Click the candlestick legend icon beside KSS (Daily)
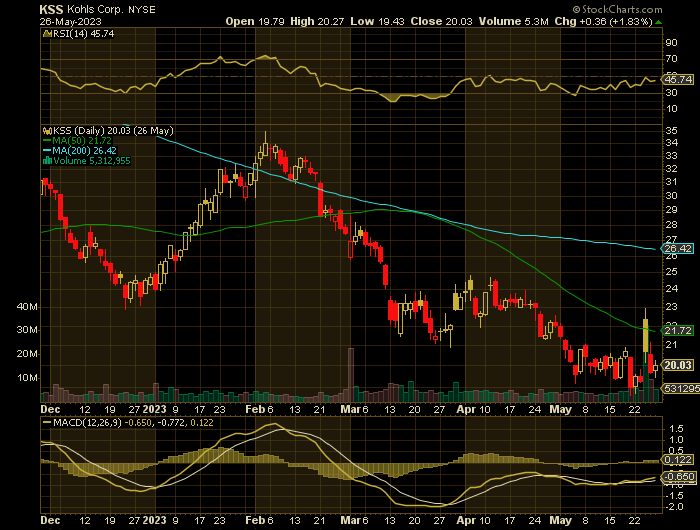The height and width of the screenshot is (530, 700). coord(47,131)
